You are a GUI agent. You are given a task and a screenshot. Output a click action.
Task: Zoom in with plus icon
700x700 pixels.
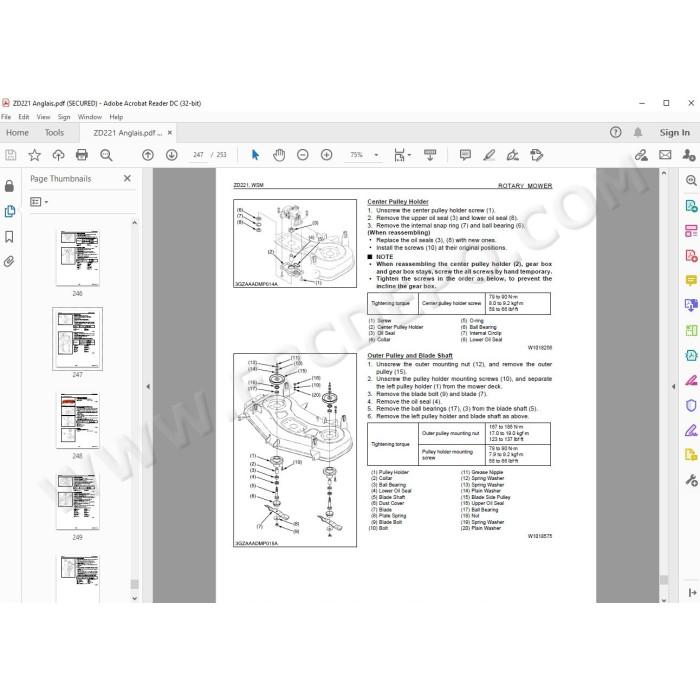click(x=326, y=155)
